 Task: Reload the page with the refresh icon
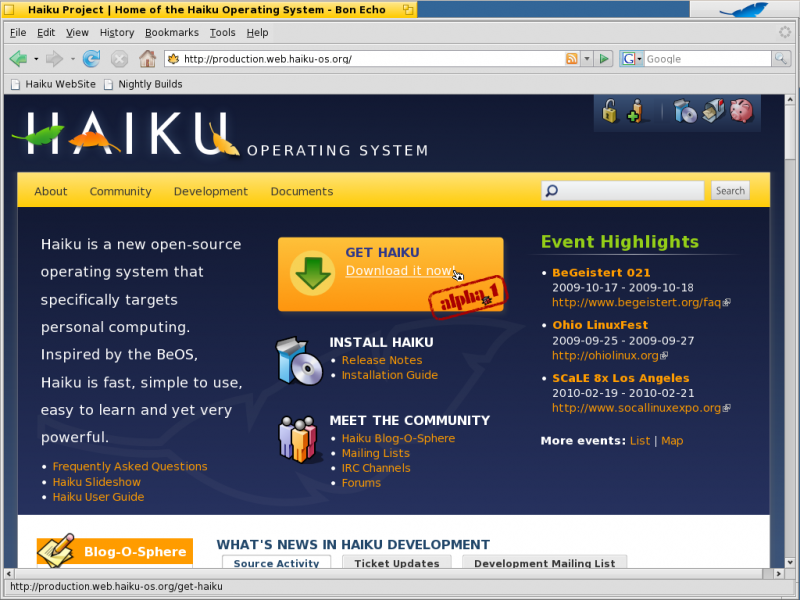click(x=91, y=59)
